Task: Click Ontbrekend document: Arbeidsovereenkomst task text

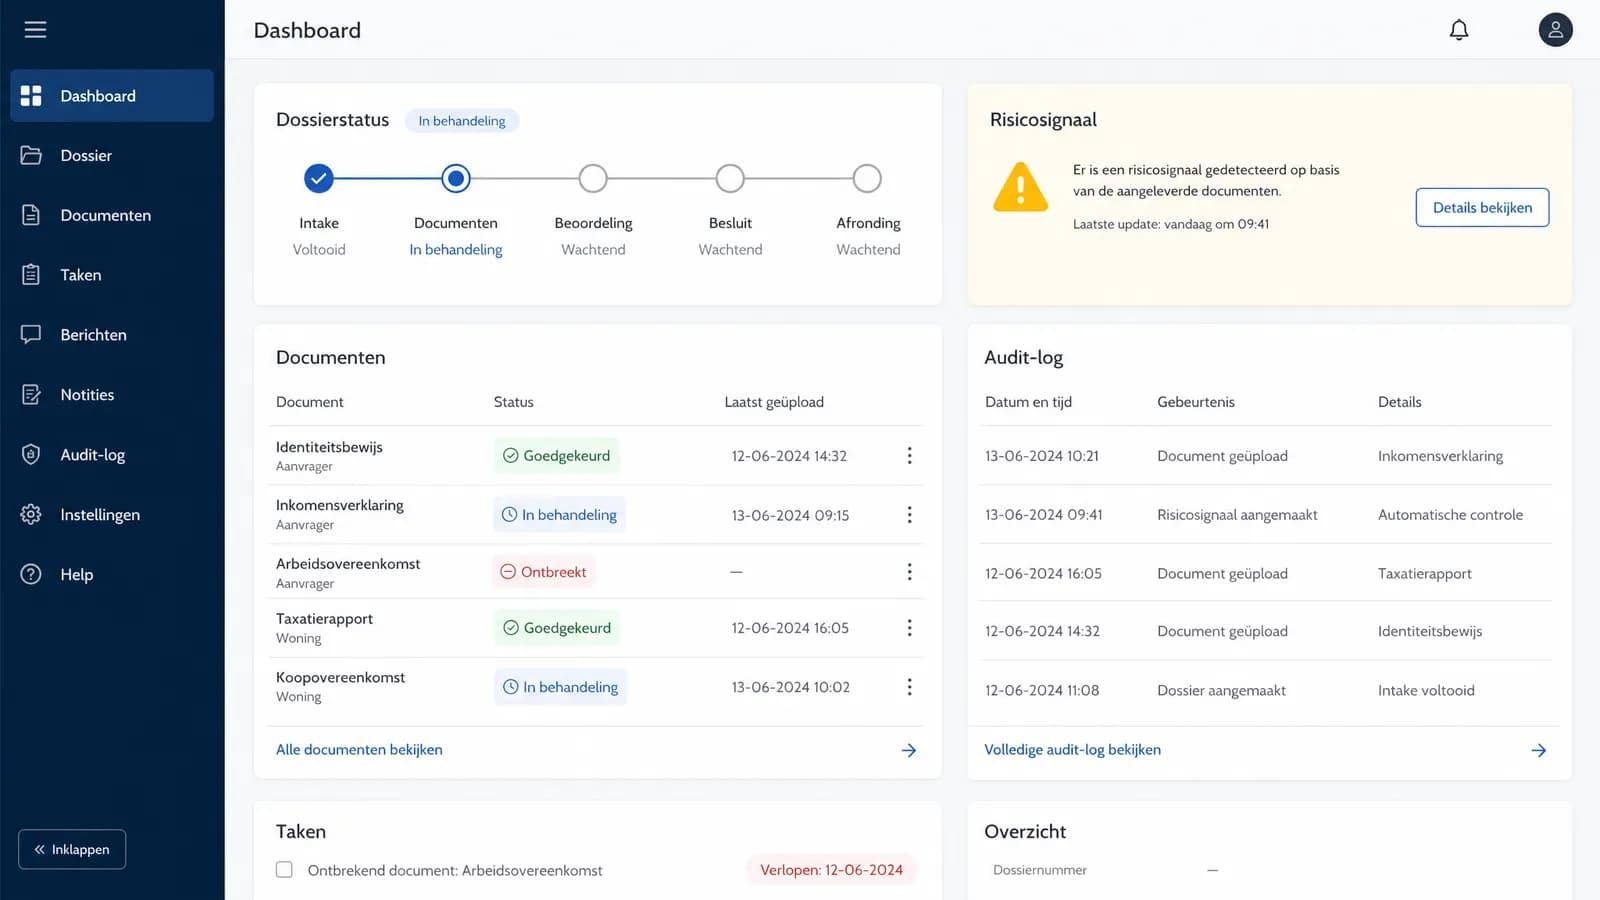Action: (455, 871)
